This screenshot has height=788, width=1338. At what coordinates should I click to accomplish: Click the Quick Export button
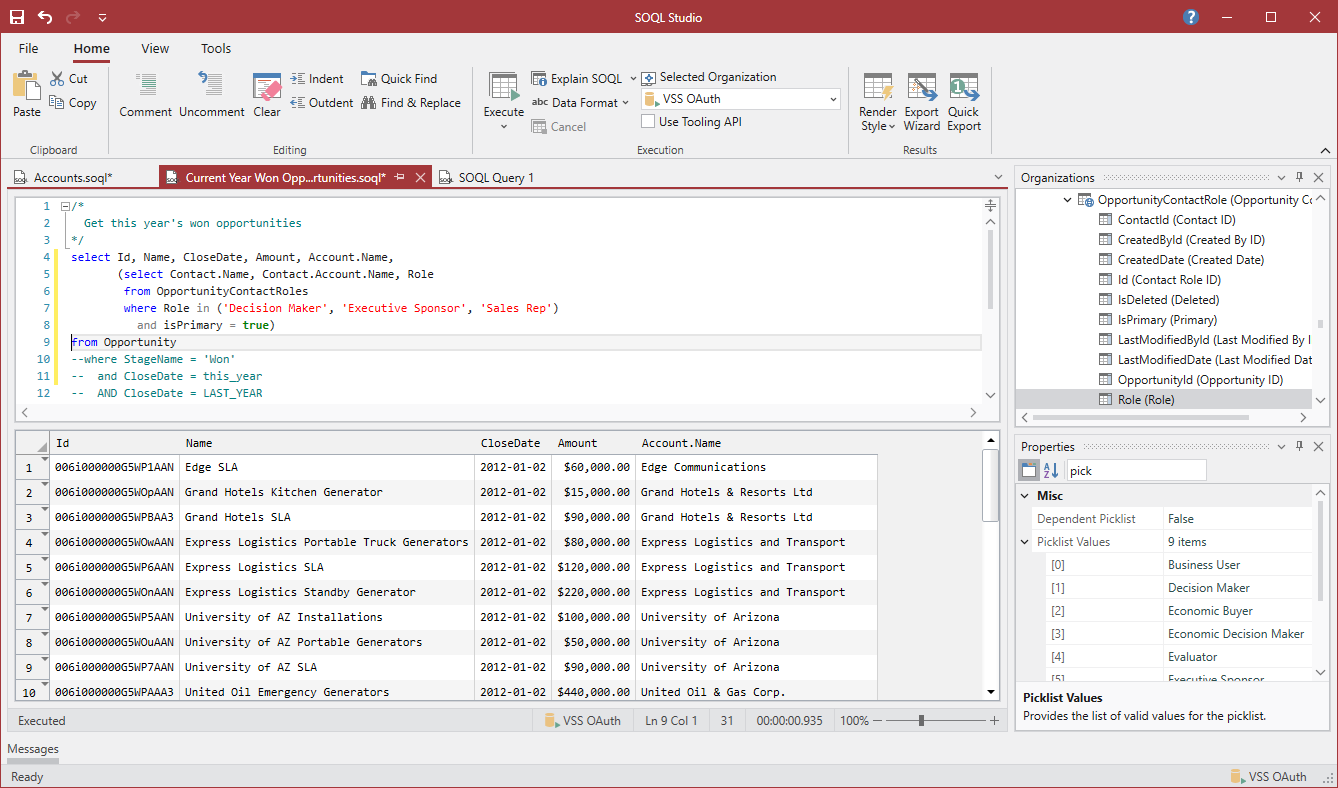coord(964,102)
